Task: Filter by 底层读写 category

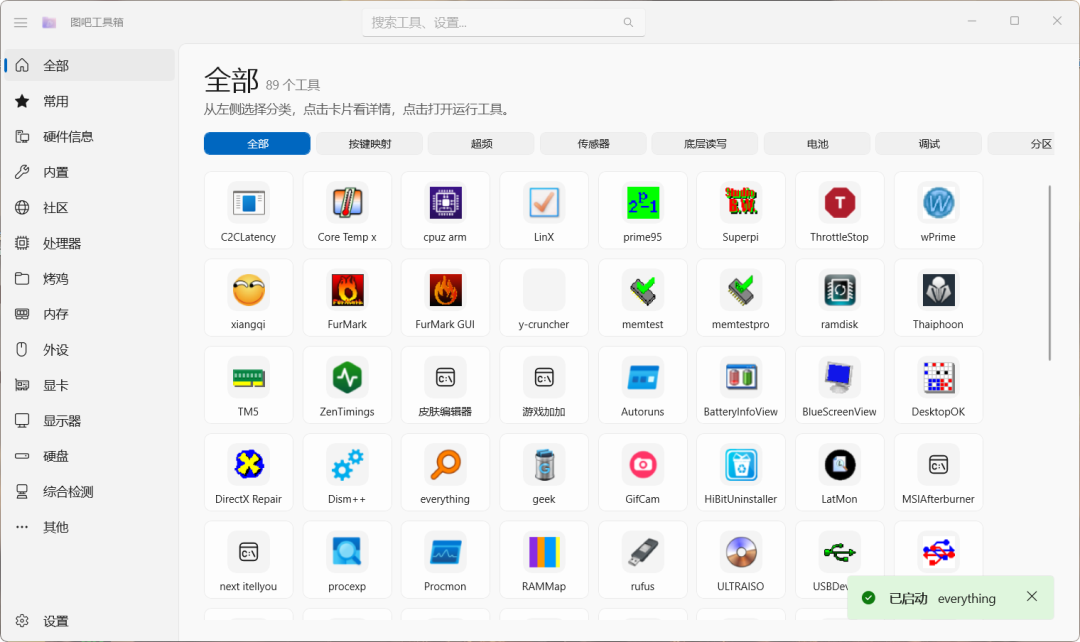Action: click(705, 143)
